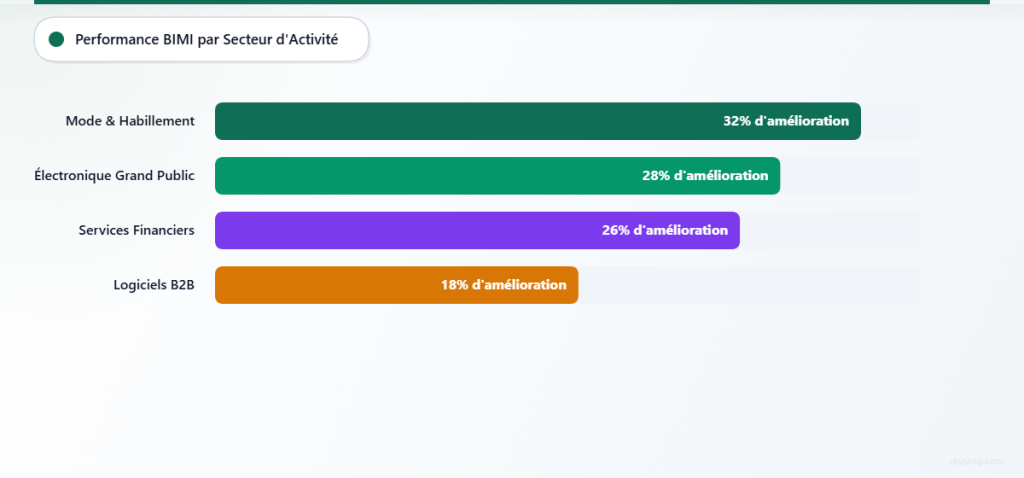Open the faint skysnag.com watermark link

coord(974,461)
